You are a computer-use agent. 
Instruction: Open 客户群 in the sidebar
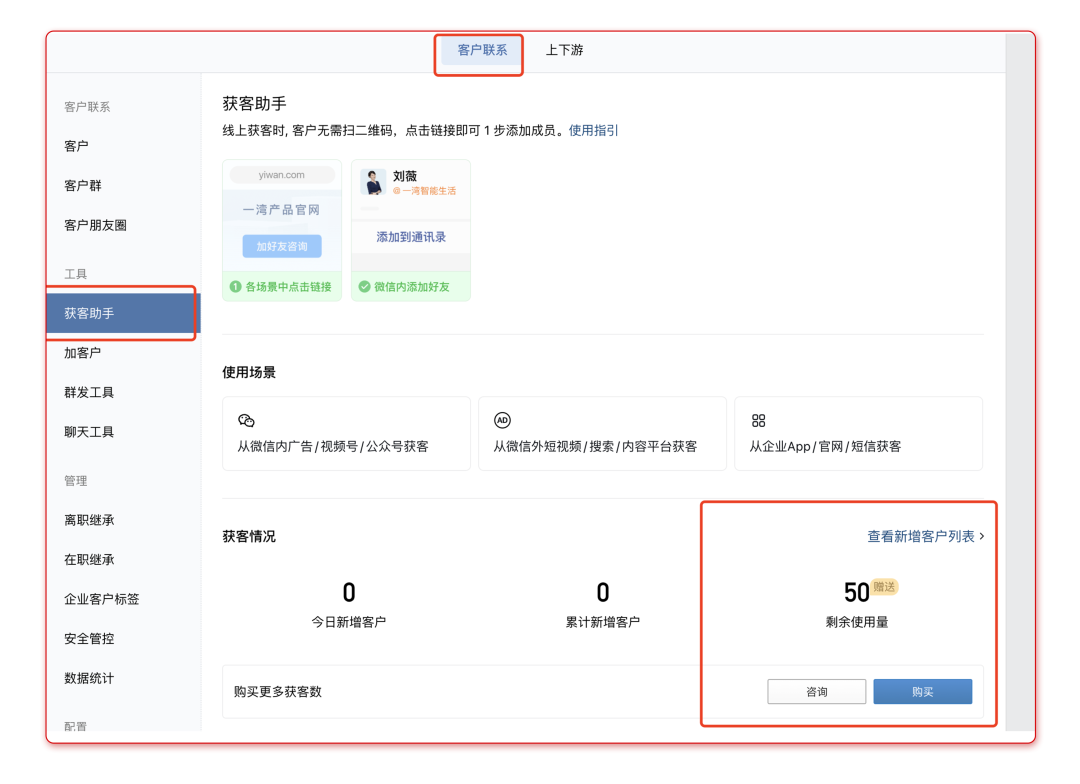(83, 186)
